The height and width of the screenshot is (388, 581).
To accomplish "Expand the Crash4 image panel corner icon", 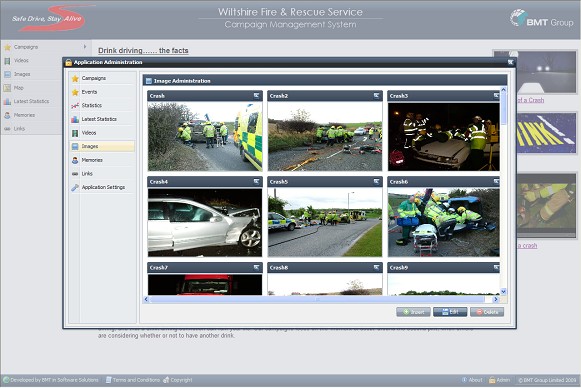I will coord(256,182).
